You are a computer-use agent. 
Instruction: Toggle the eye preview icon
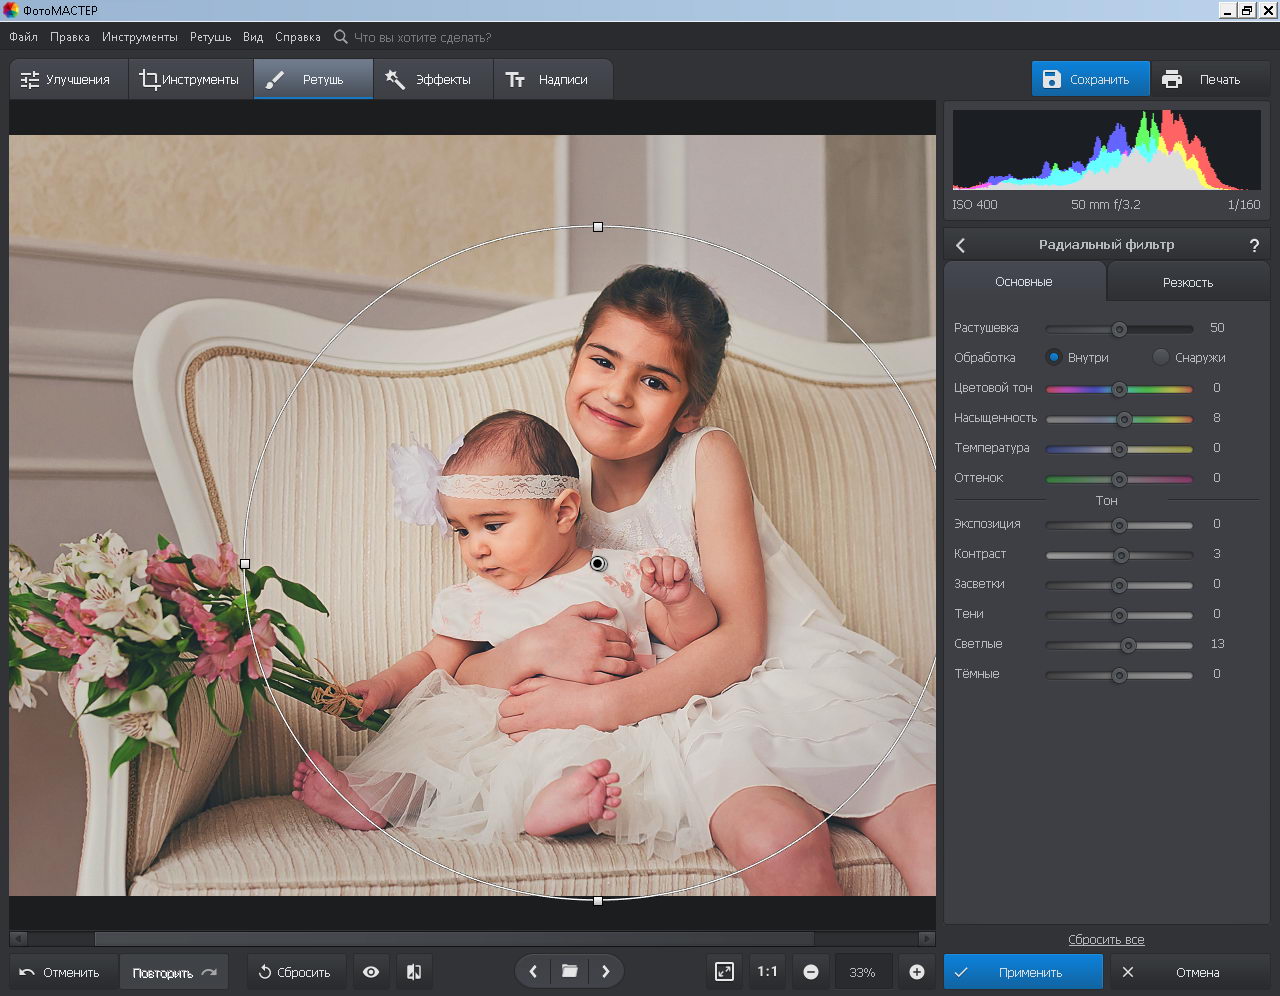point(371,972)
